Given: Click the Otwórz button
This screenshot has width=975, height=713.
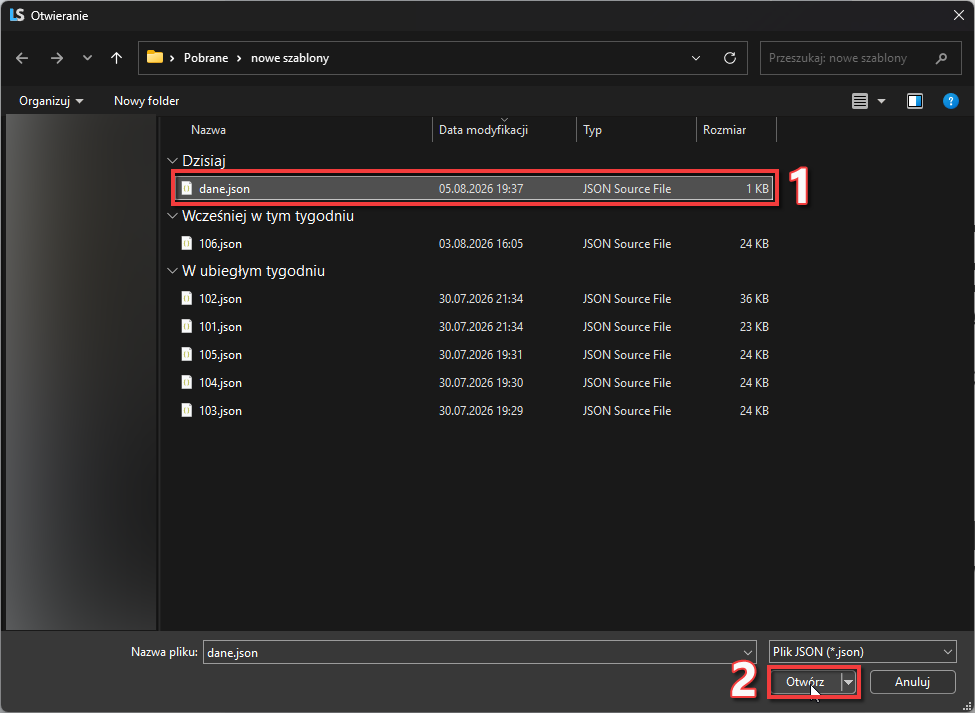Looking at the screenshot, I should tap(805, 682).
